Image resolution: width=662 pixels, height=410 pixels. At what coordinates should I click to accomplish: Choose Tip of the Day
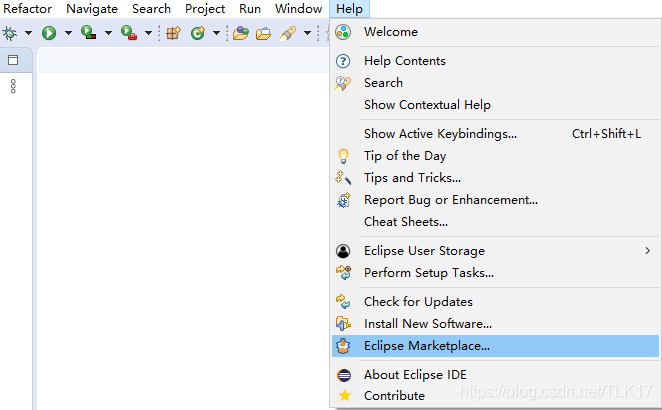coord(495,156)
